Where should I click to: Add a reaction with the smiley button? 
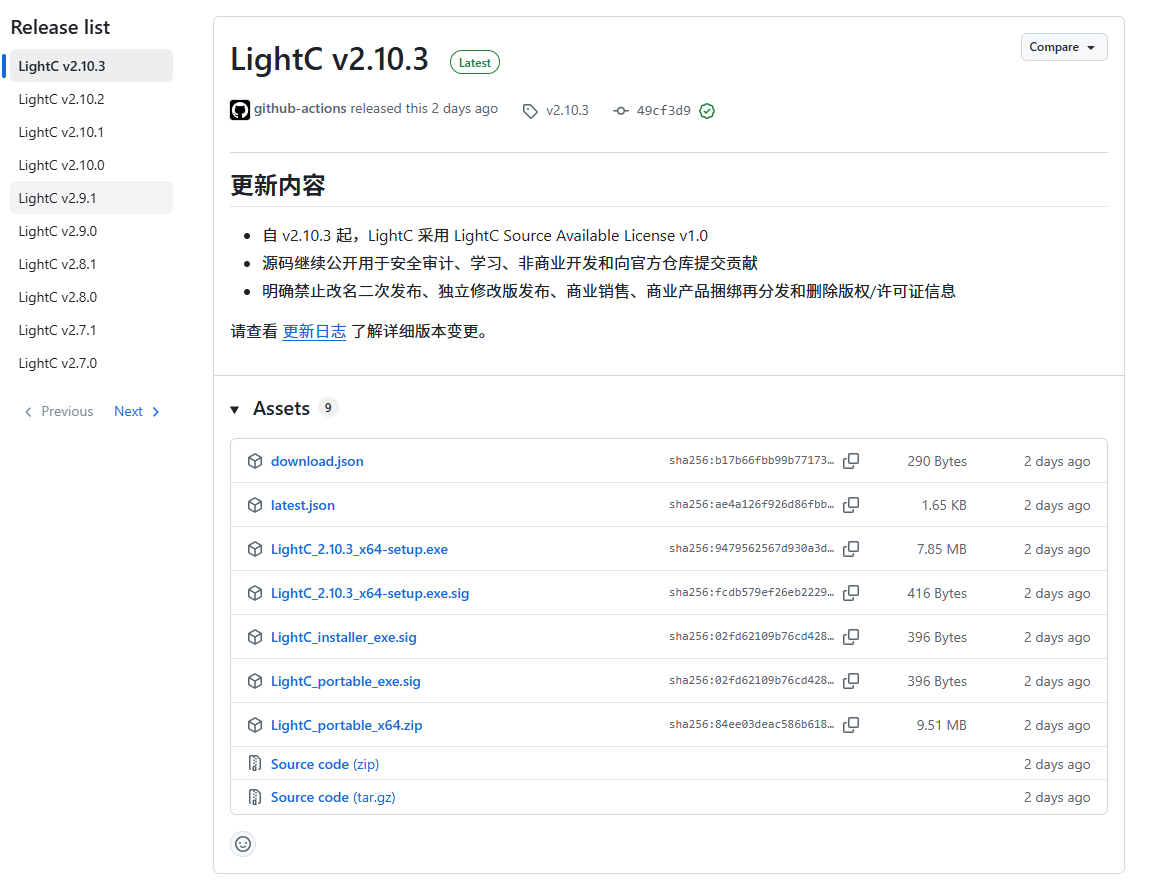[x=243, y=843]
